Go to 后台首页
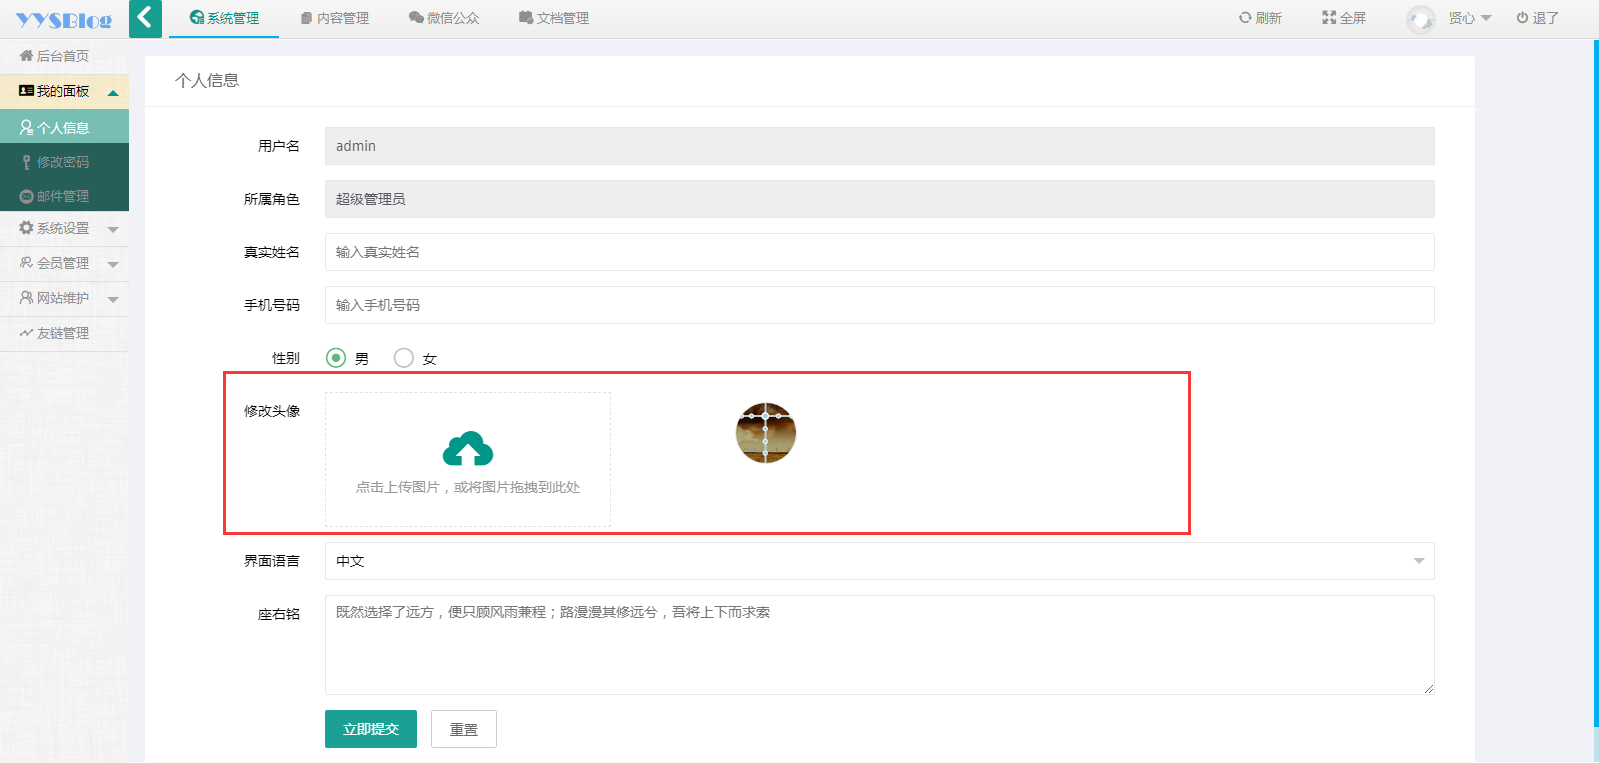The width and height of the screenshot is (1599, 763). 64,56
